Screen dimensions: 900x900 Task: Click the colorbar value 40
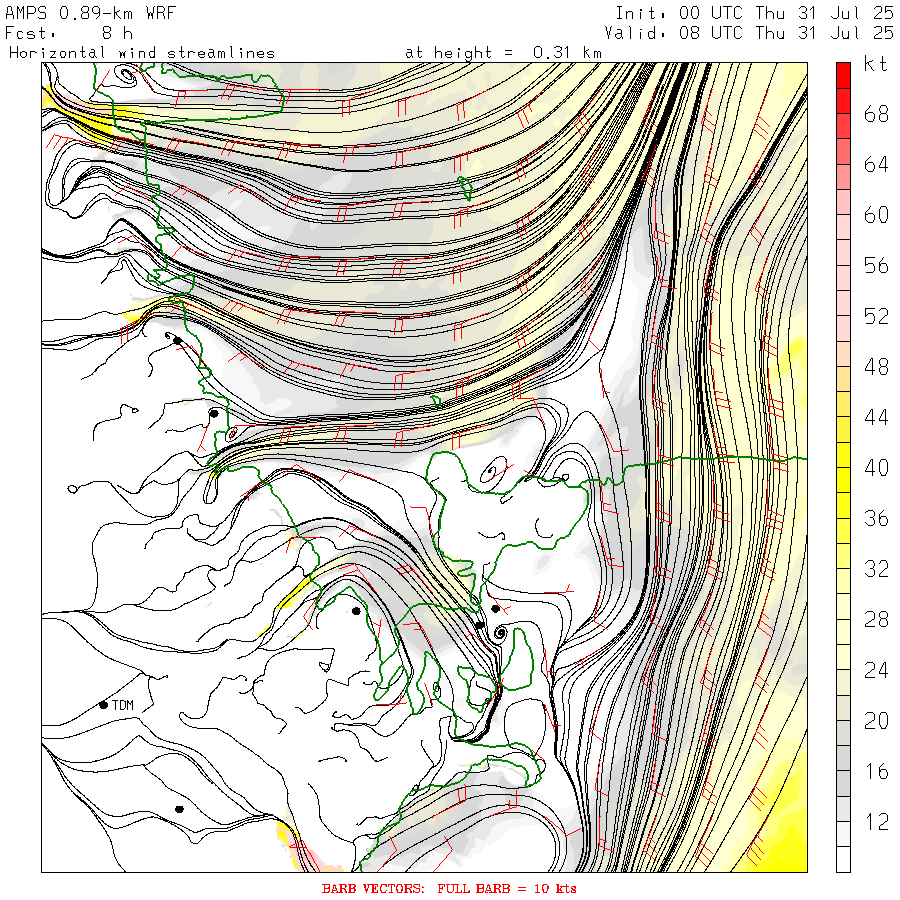click(x=876, y=468)
